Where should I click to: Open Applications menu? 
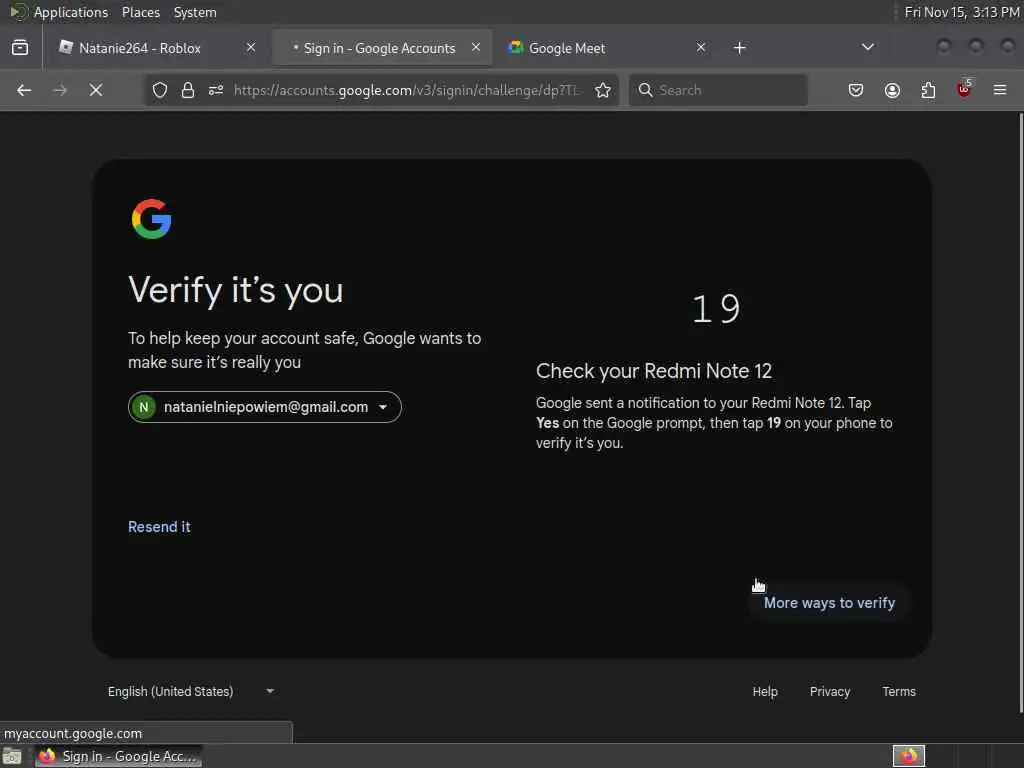tap(71, 12)
